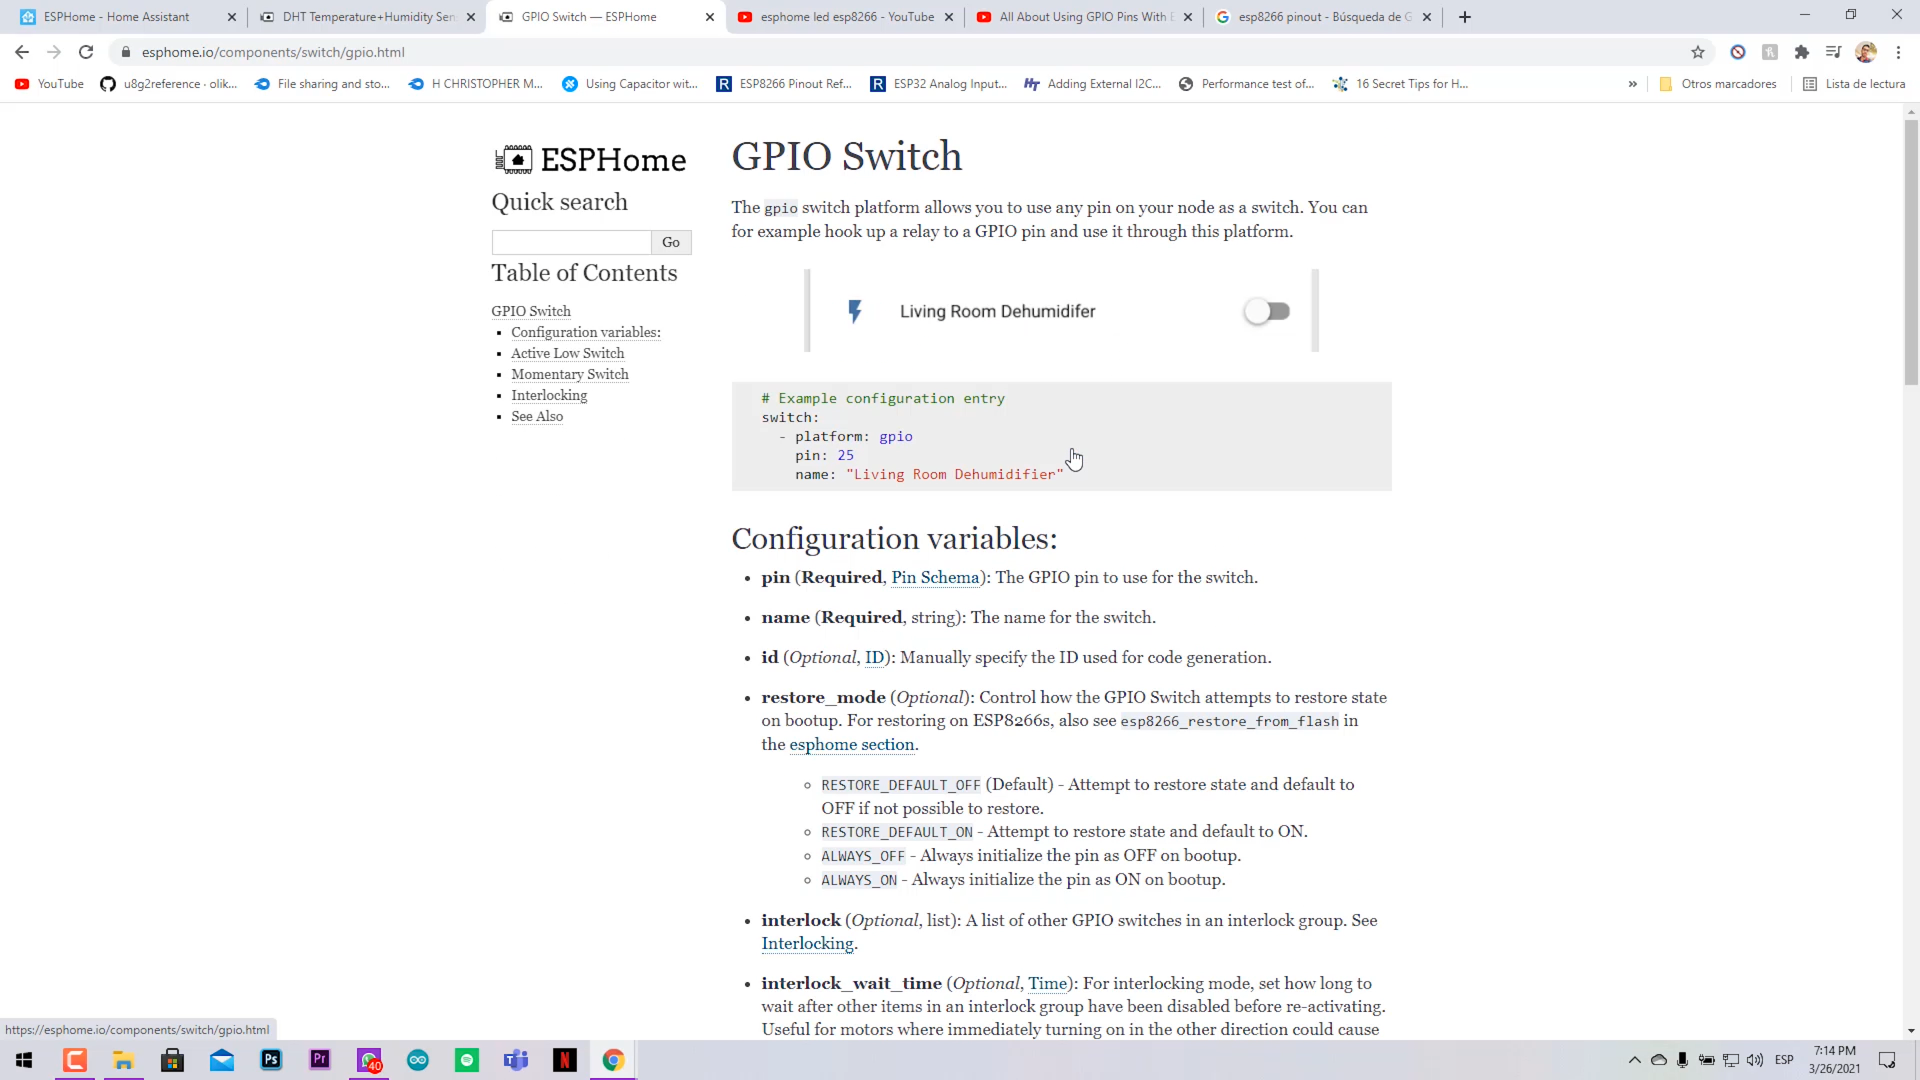Open the ESP32 Analog Input bookmark

click(x=938, y=84)
